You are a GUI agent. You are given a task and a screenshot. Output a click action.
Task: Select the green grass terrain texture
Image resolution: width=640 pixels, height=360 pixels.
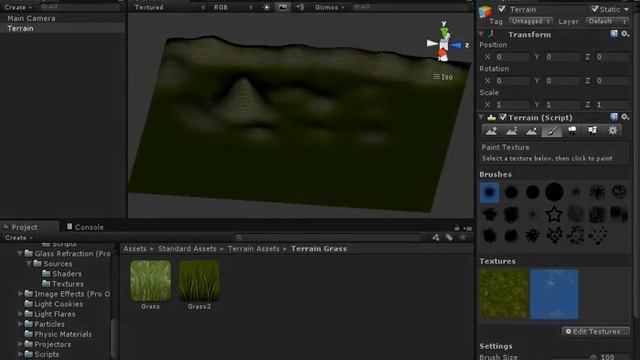(504, 293)
